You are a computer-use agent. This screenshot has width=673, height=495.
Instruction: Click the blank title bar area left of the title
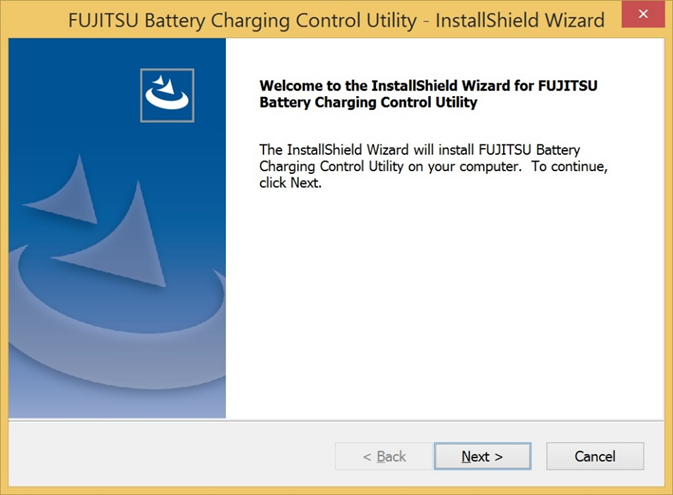click(x=35, y=20)
